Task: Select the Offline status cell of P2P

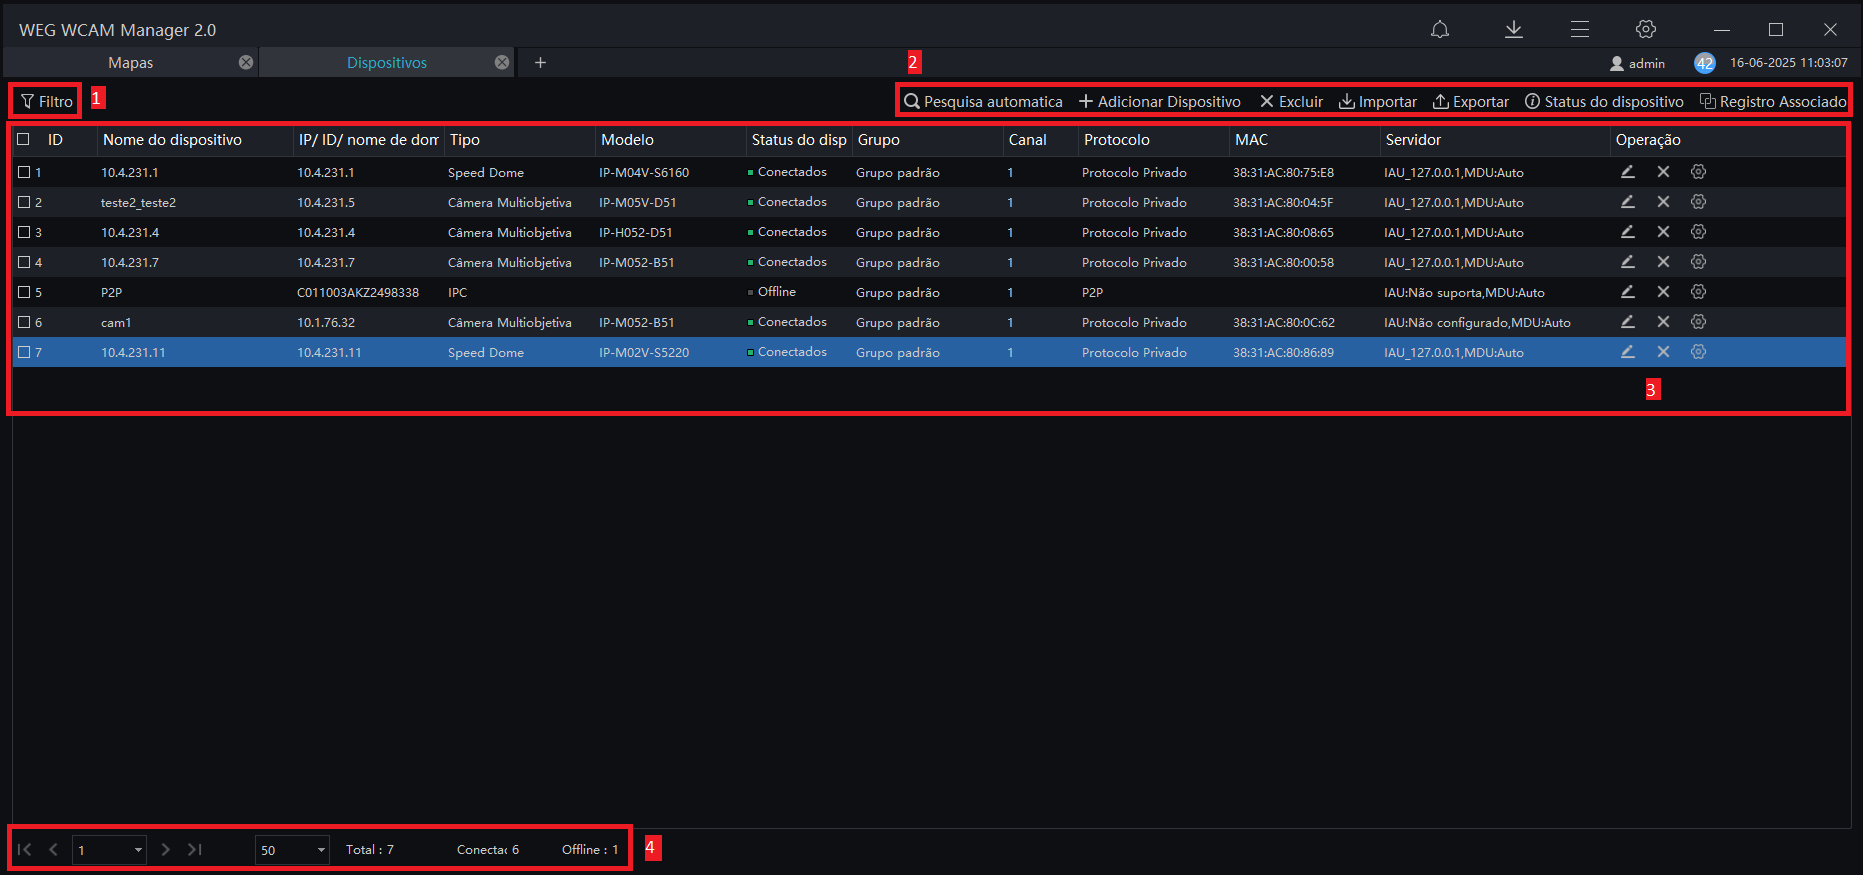Action: pos(772,292)
